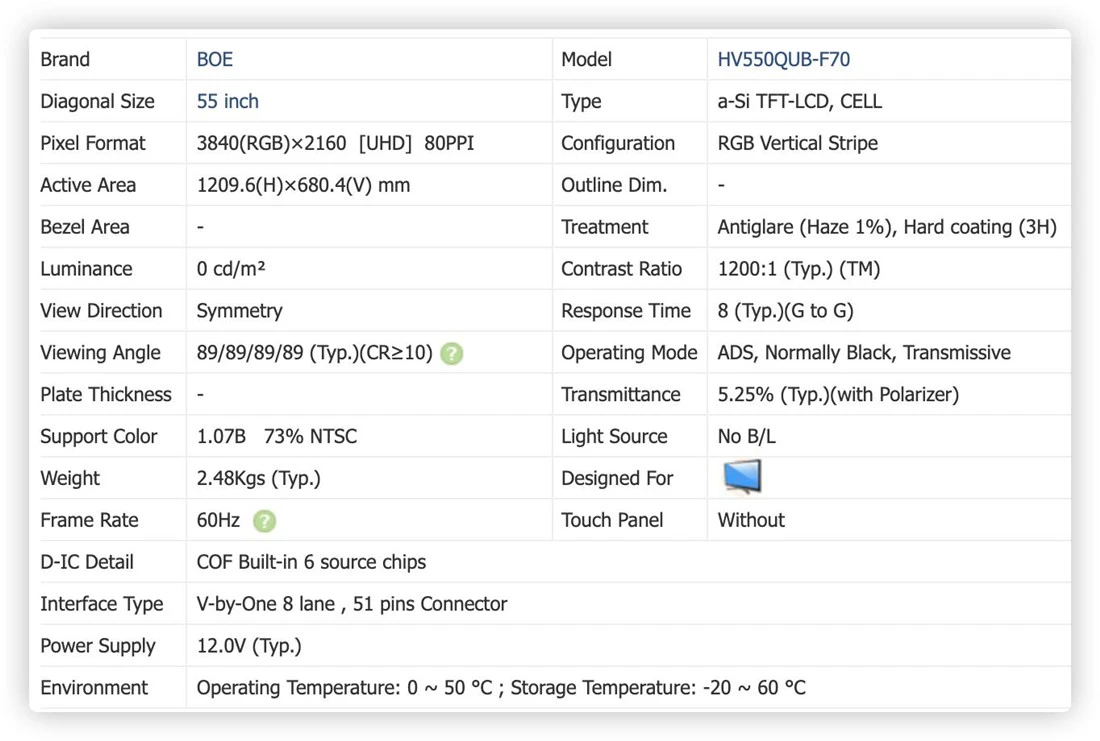Click the help icon next to 60Hz

click(x=264, y=521)
